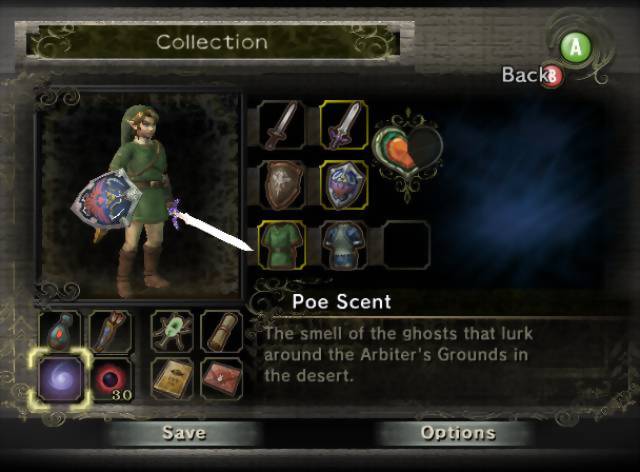640x472 pixels.
Task: Open the red letters envelope
Action: (222, 378)
